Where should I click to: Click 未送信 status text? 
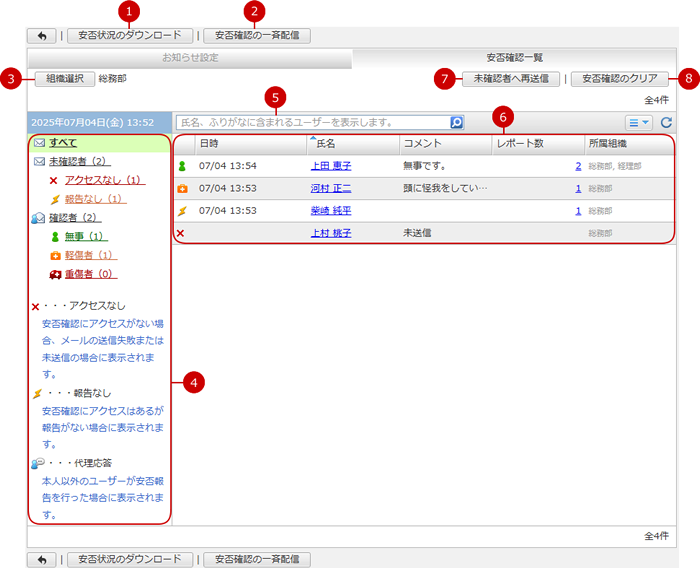[417, 233]
